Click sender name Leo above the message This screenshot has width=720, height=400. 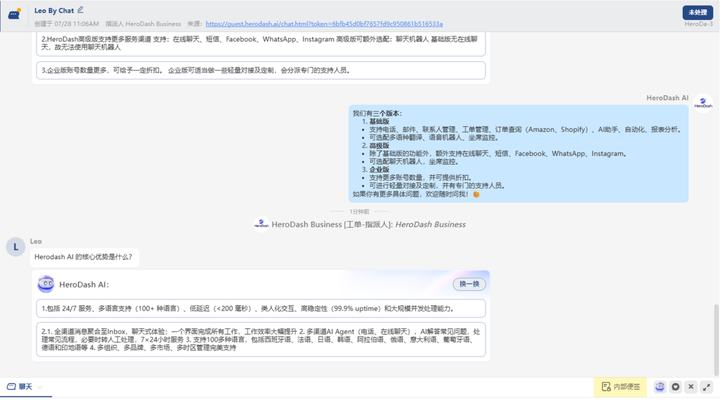36,241
